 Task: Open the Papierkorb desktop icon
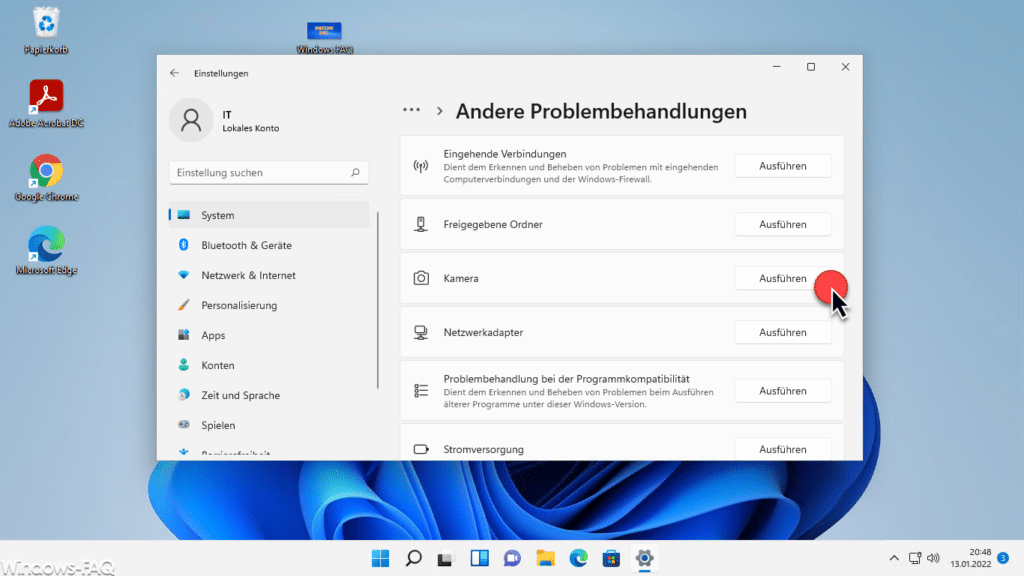46,31
